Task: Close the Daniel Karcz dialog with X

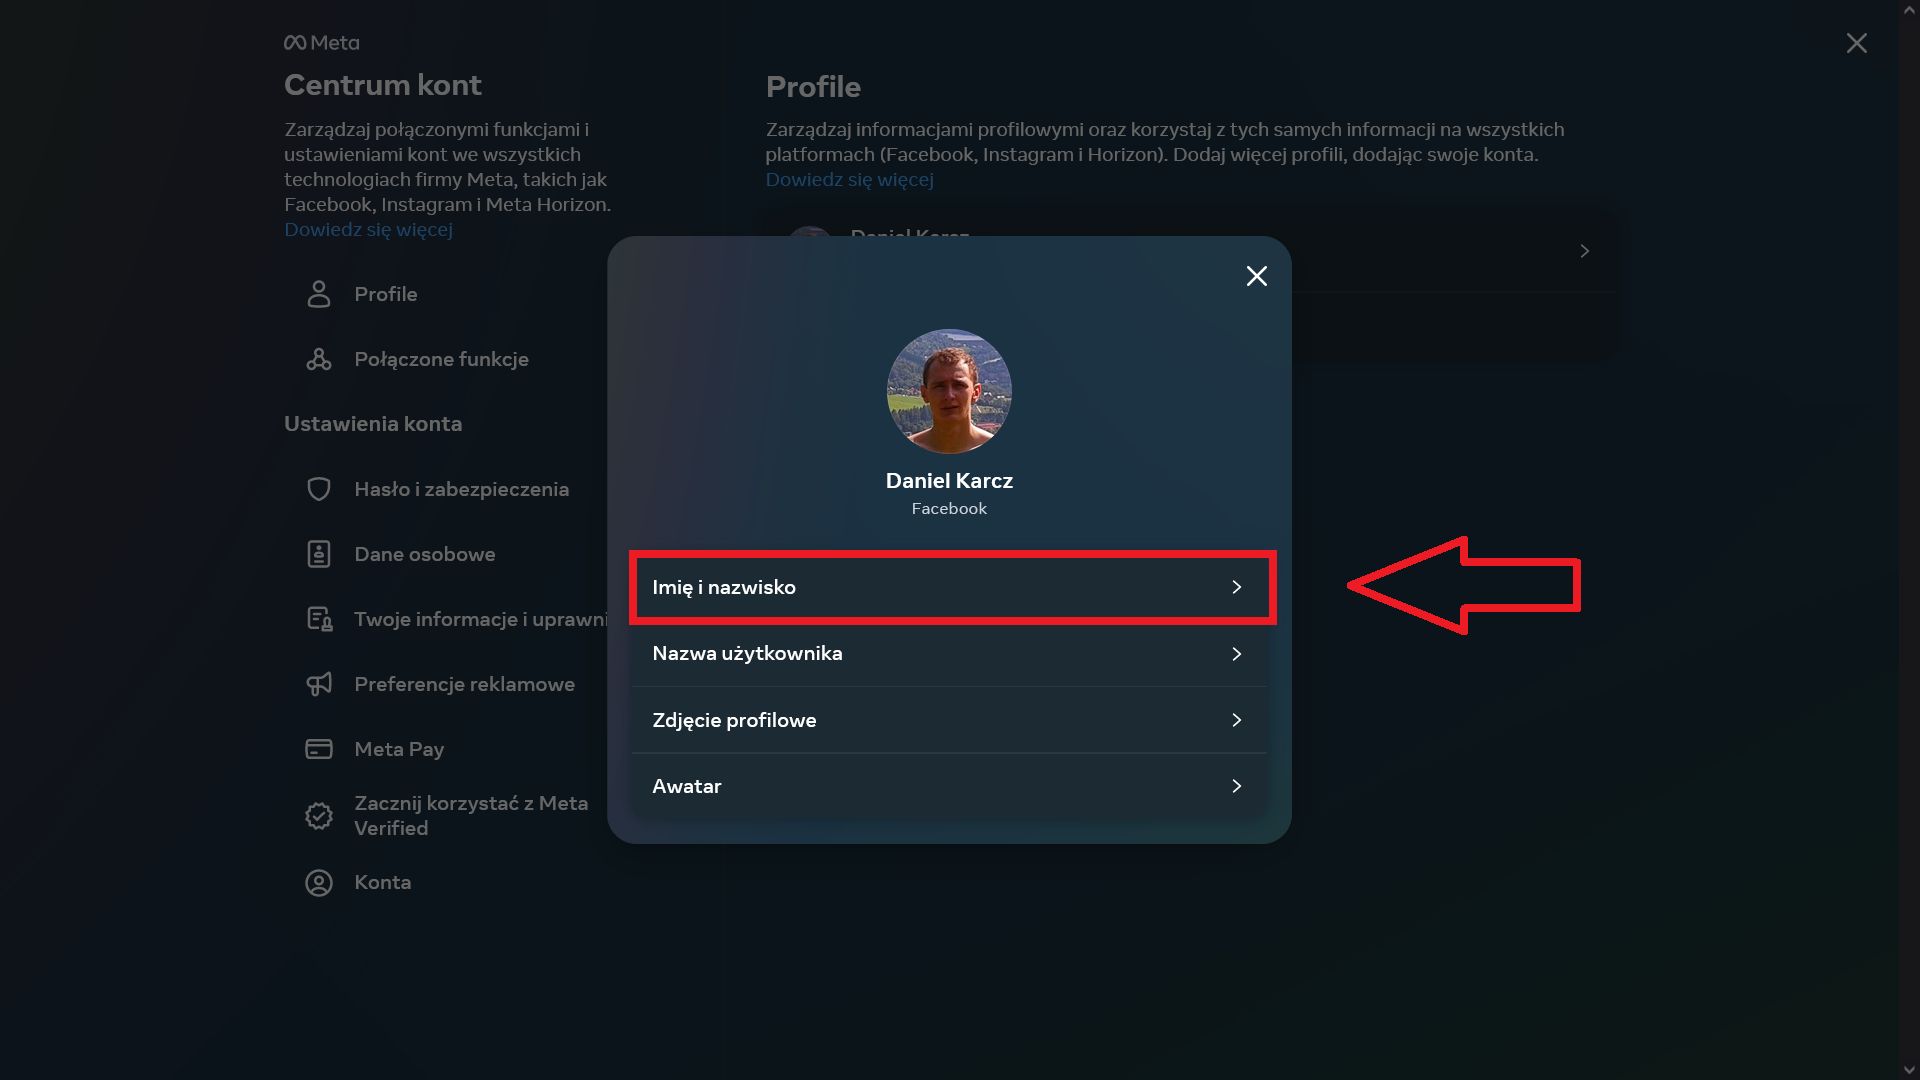Action: click(1256, 276)
